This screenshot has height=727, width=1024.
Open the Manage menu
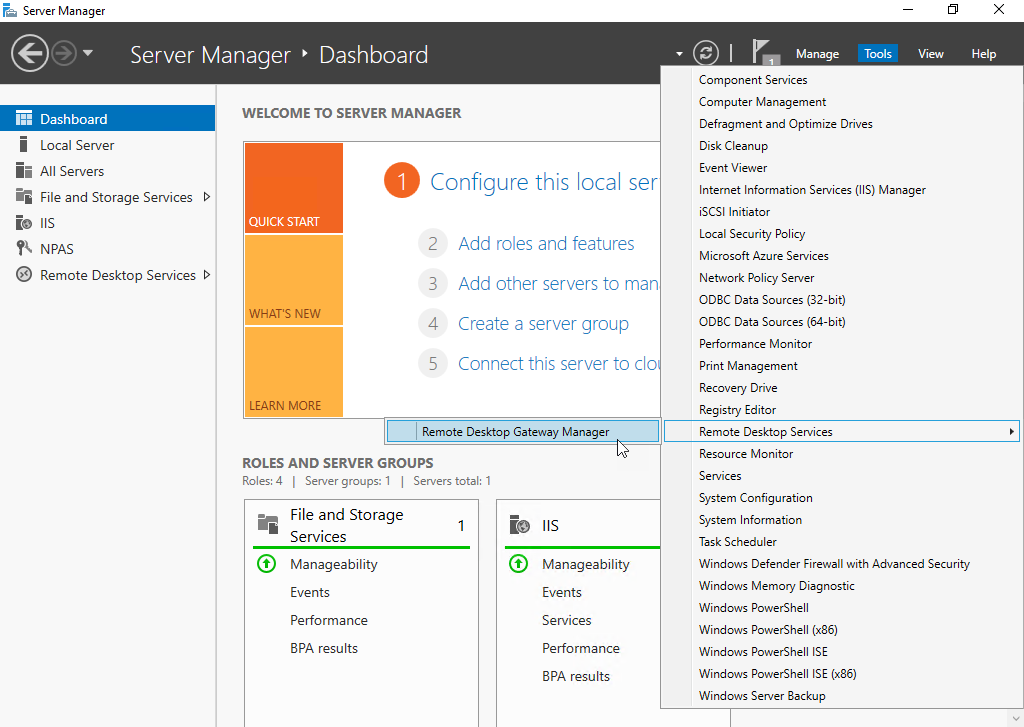click(x=817, y=54)
